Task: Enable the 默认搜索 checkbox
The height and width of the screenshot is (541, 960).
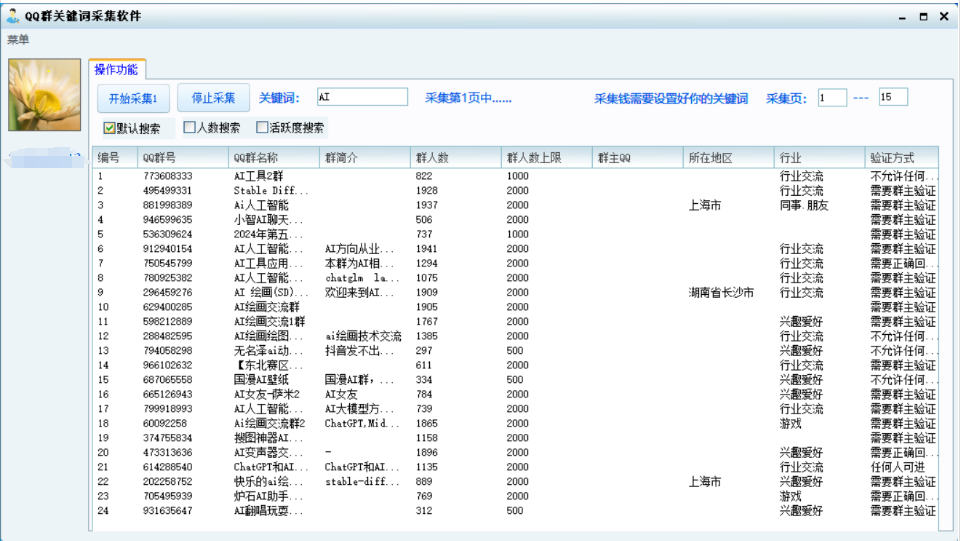Action: [110, 128]
